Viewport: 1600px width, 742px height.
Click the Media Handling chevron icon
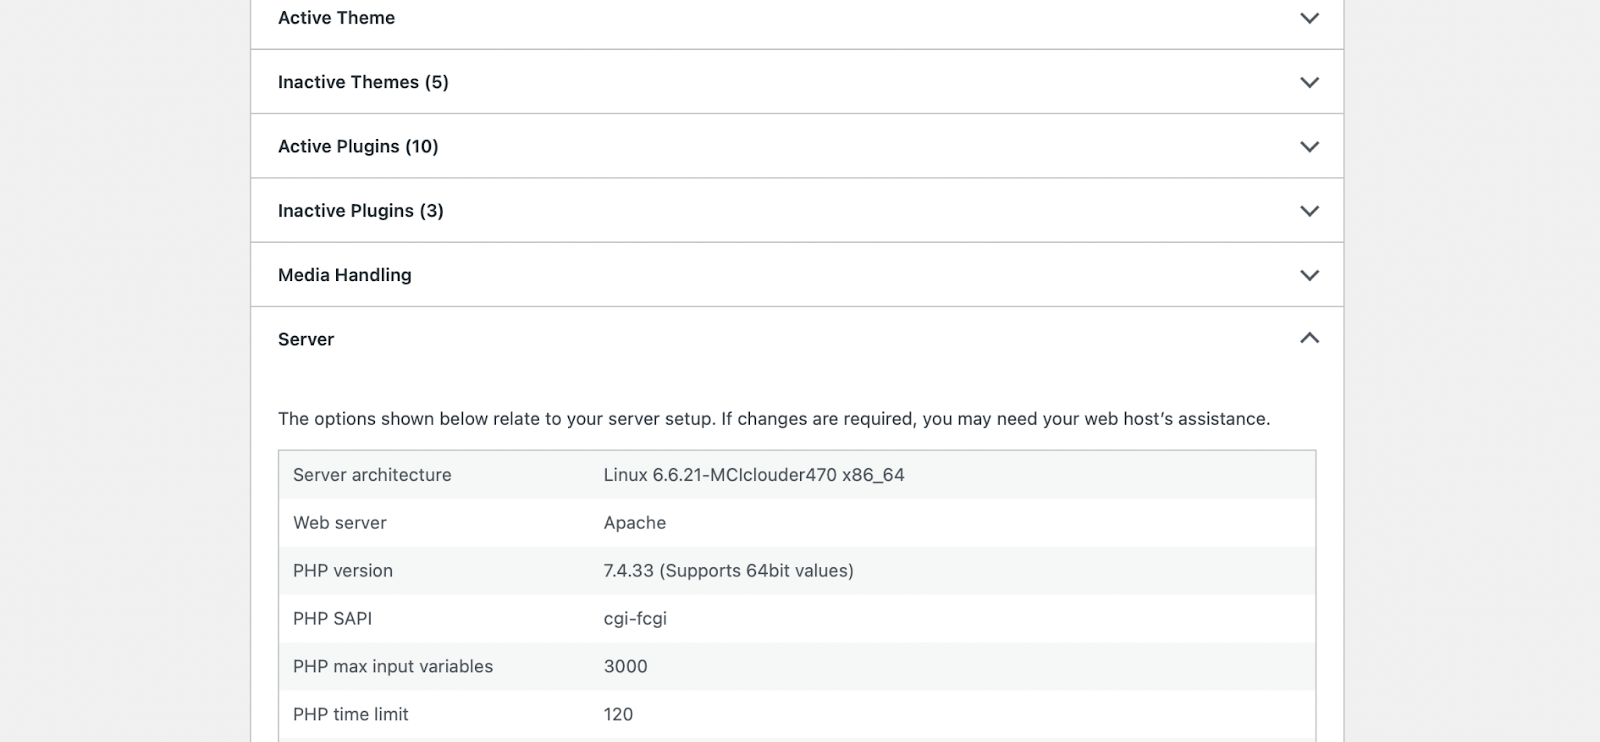coord(1309,275)
